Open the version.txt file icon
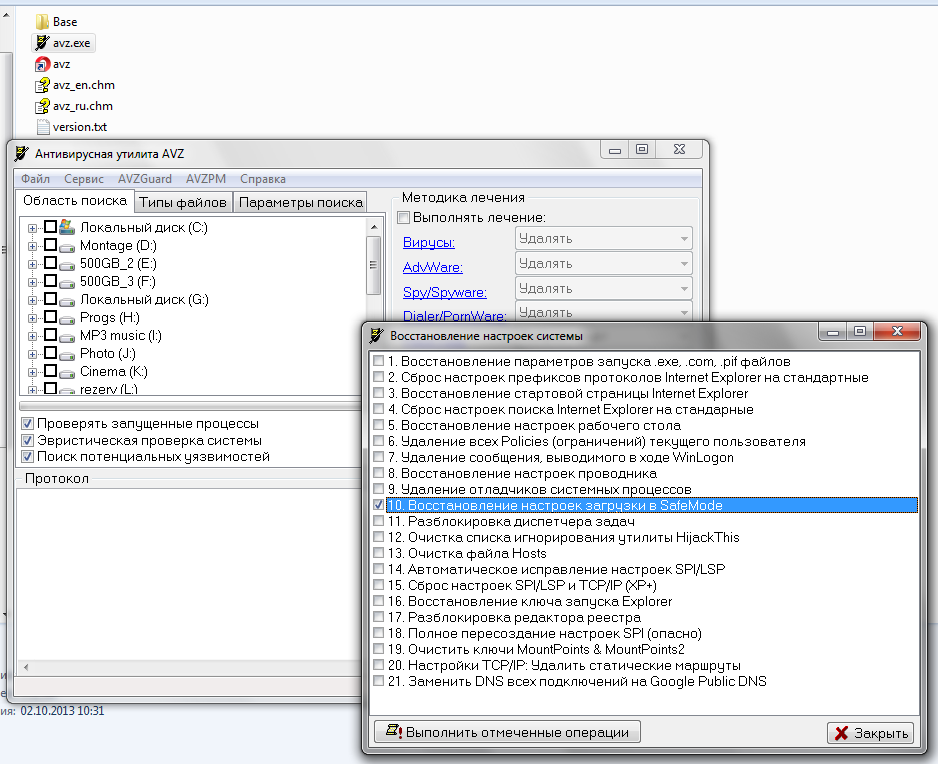The image size is (938, 764). pyautogui.click(x=41, y=127)
